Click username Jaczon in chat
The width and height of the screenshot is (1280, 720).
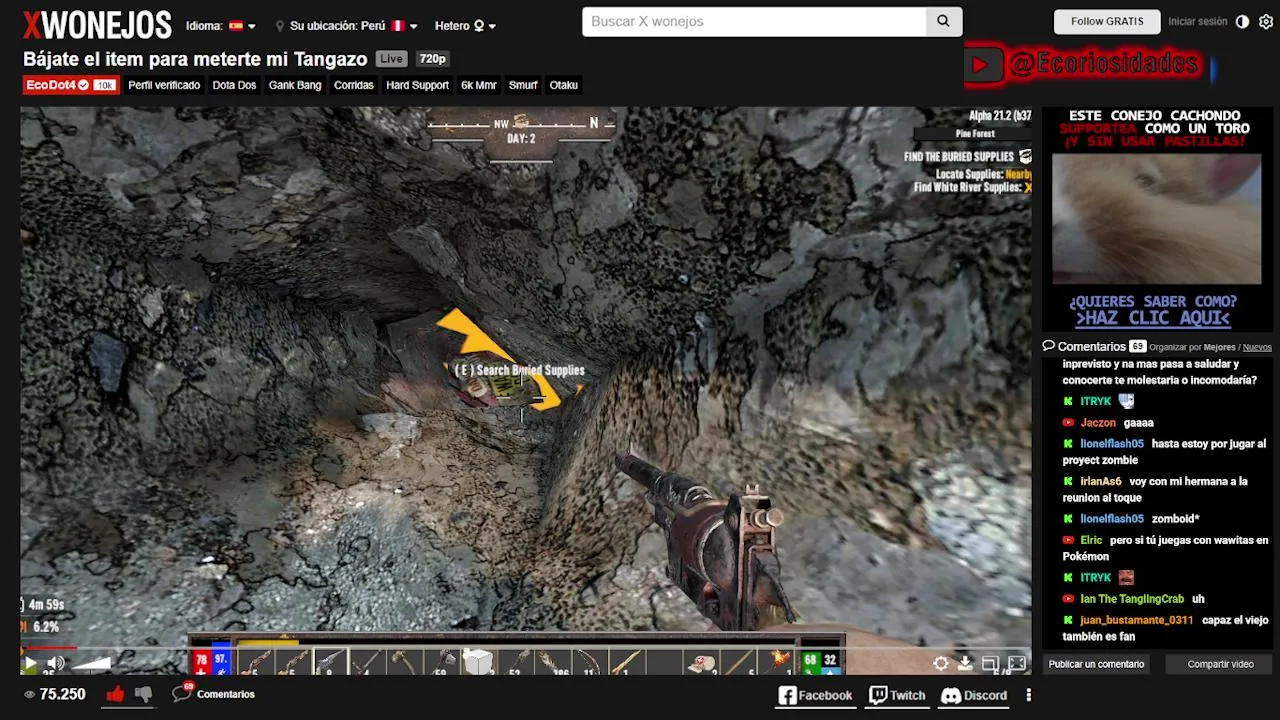point(1098,423)
